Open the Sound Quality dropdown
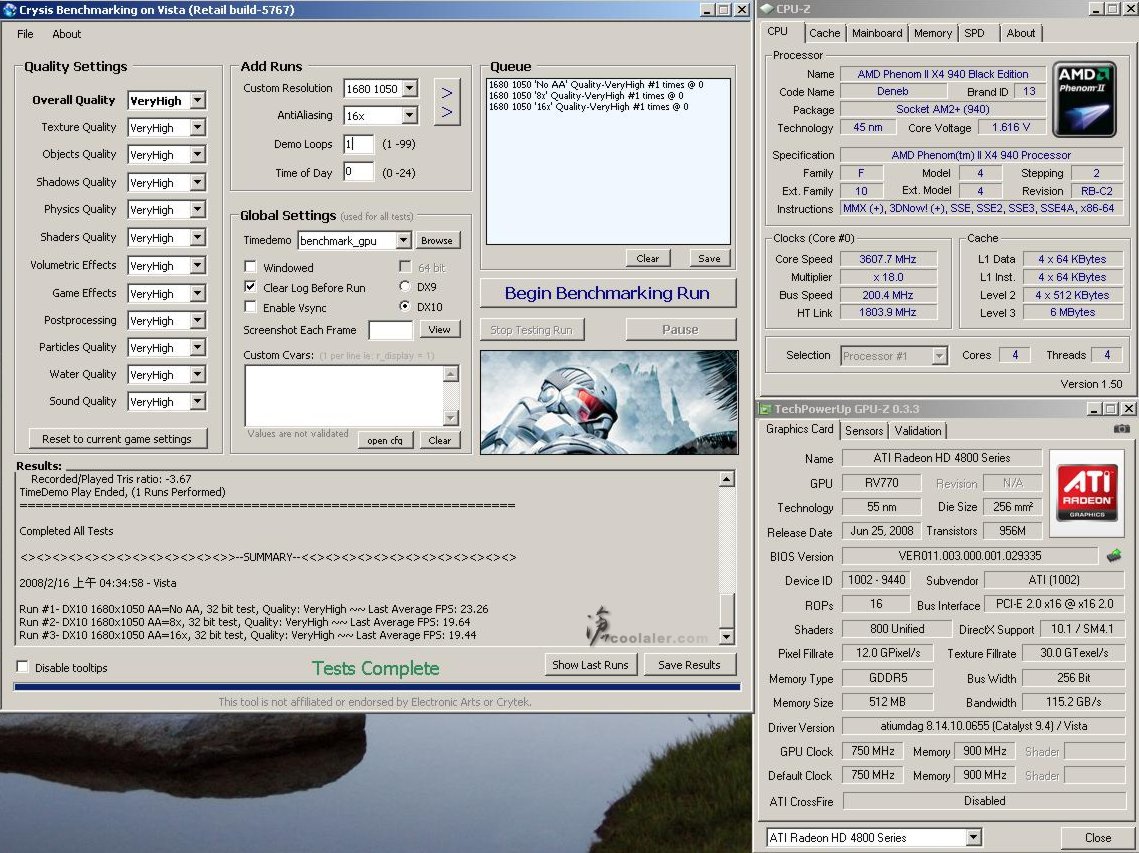The width and height of the screenshot is (1139, 853). tap(198, 401)
